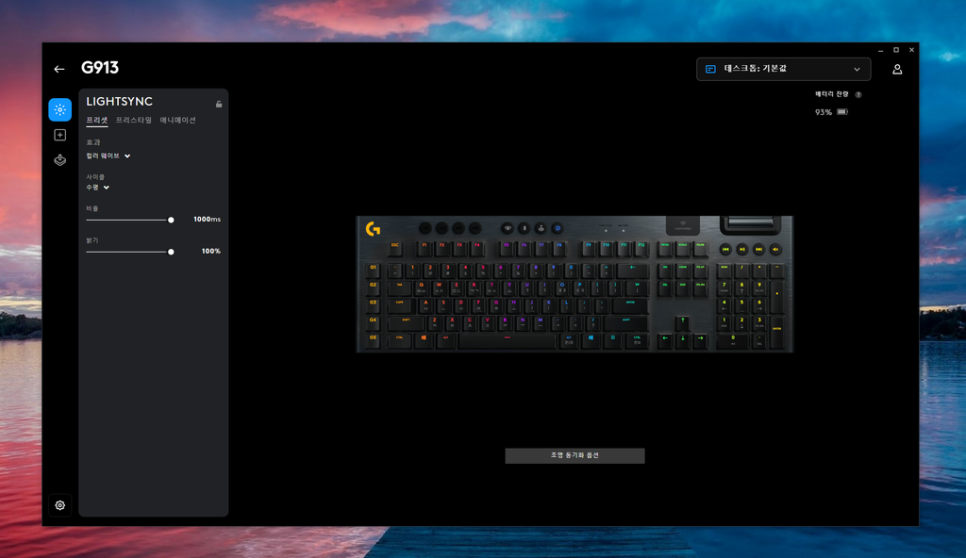The image size is (966, 558).
Task: Click the G3 macro key on keyboard
Action: coord(373,304)
